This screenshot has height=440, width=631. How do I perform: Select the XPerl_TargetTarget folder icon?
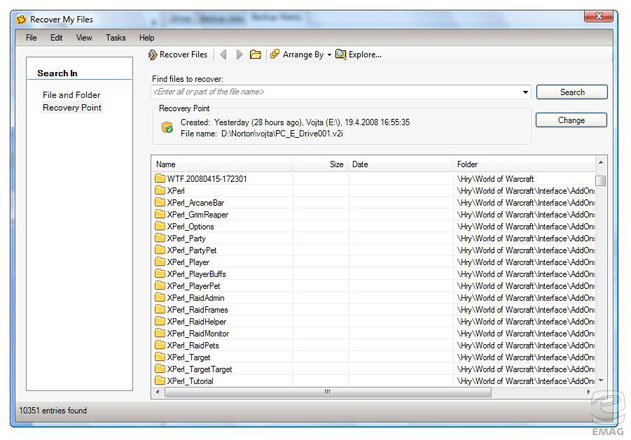point(160,369)
